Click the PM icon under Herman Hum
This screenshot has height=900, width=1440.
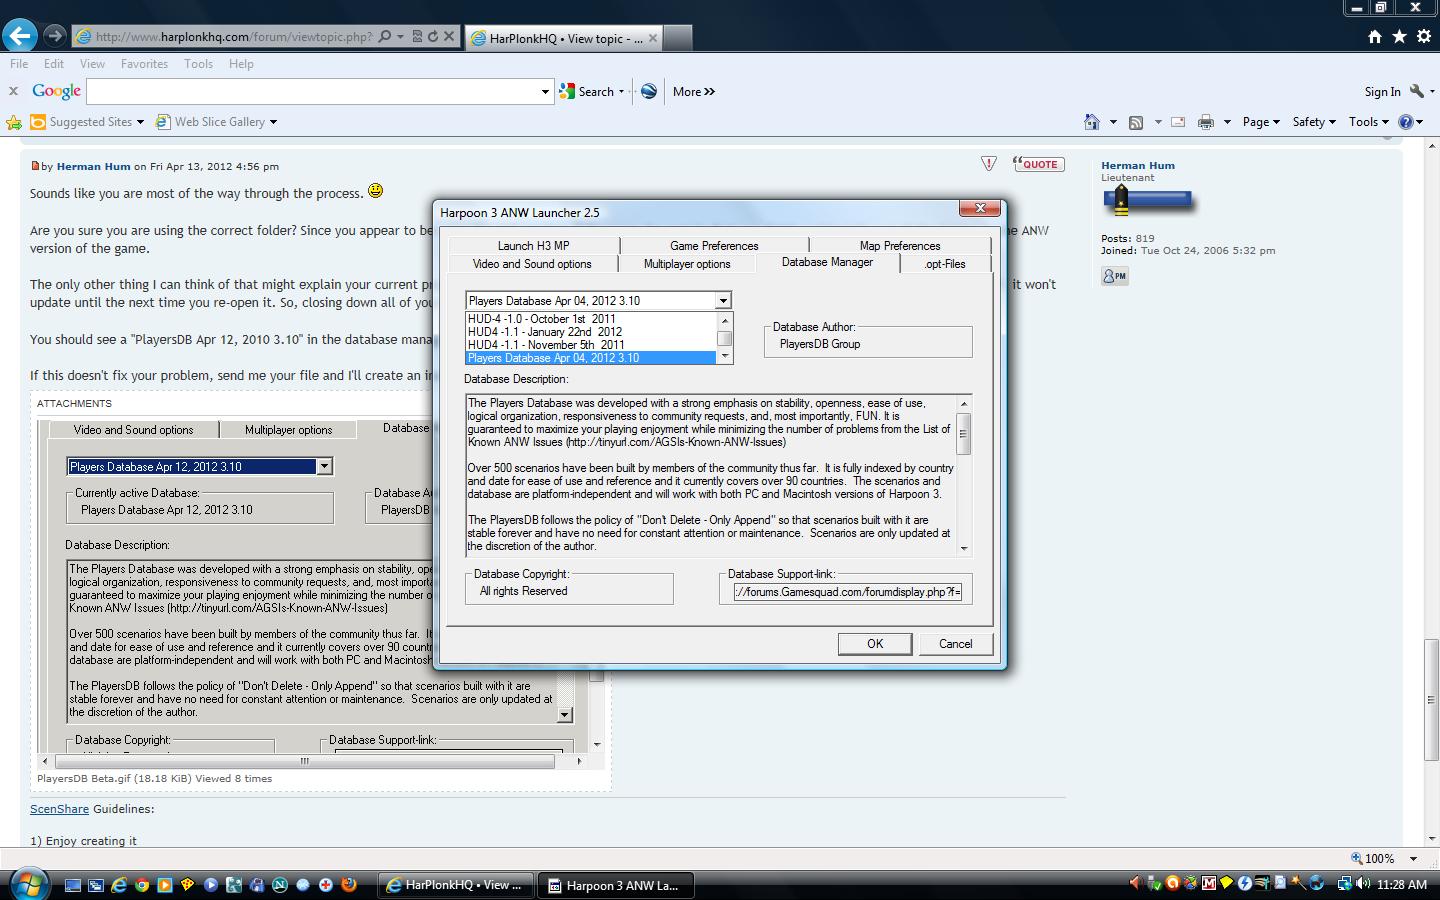[x=1115, y=276]
